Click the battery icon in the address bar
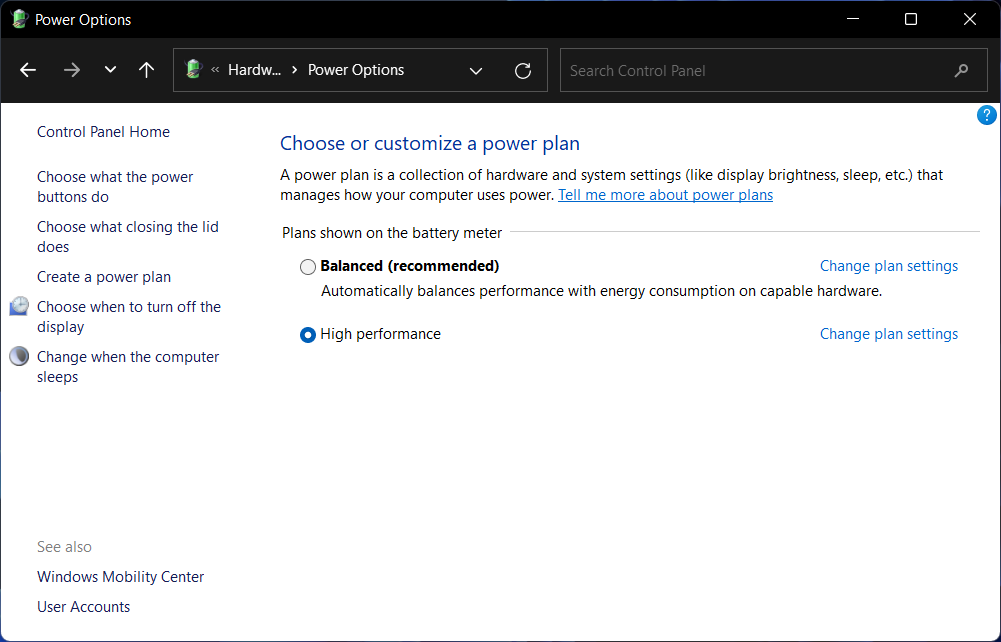 coord(193,70)
